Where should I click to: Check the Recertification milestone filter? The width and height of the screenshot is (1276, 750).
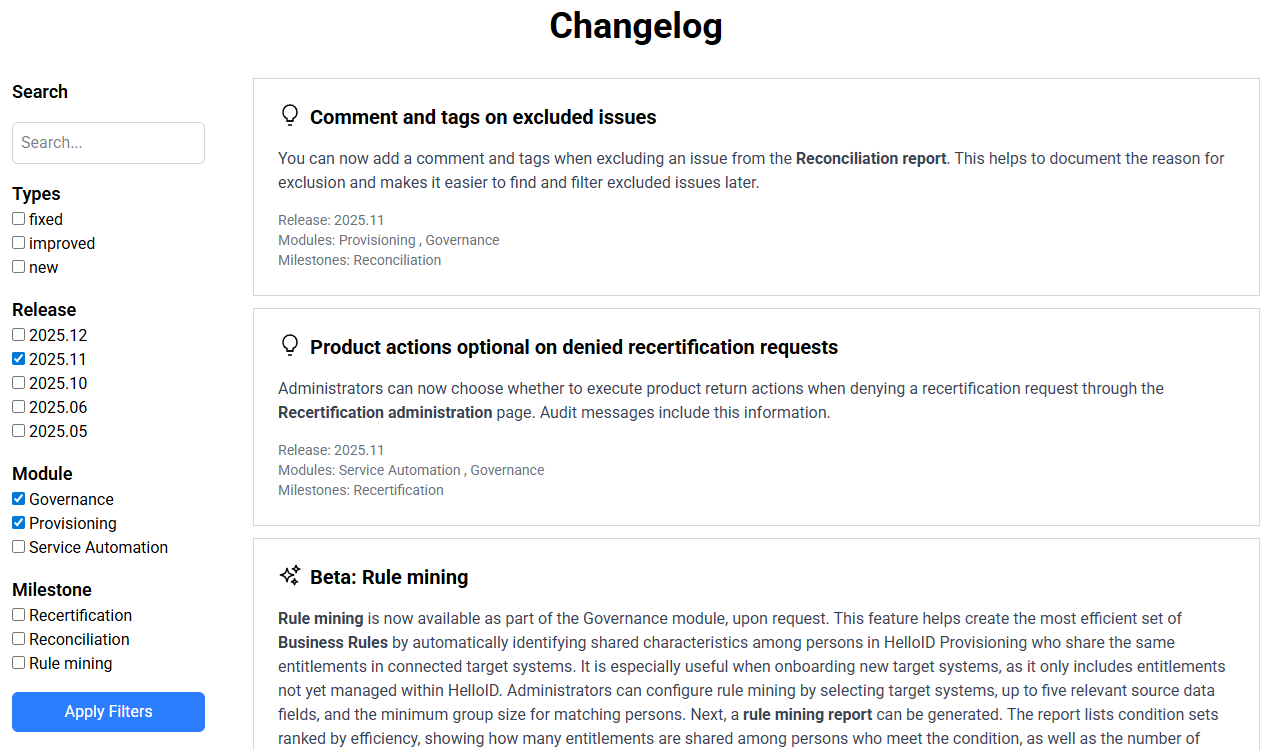(x=17, y=614)
